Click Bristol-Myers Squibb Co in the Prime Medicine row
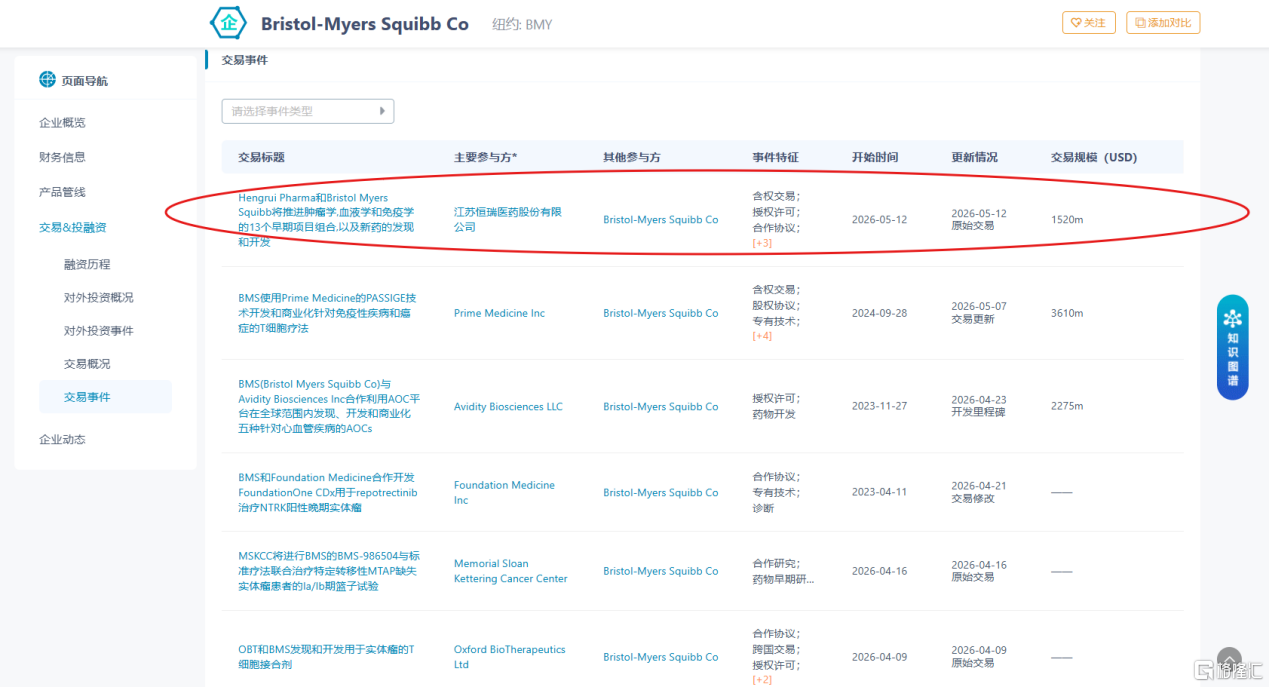1269x687 pixels. click(x=660, y=313)
